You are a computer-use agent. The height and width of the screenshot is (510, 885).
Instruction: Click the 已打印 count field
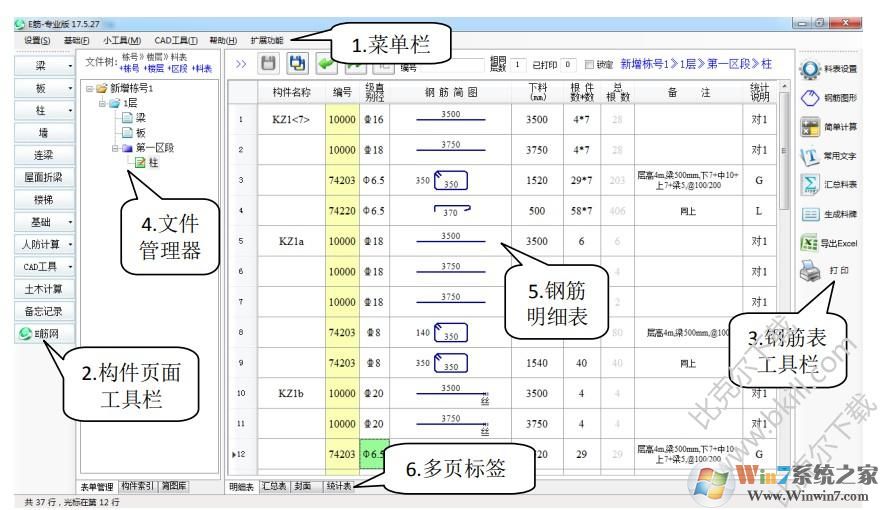point(568,64)
